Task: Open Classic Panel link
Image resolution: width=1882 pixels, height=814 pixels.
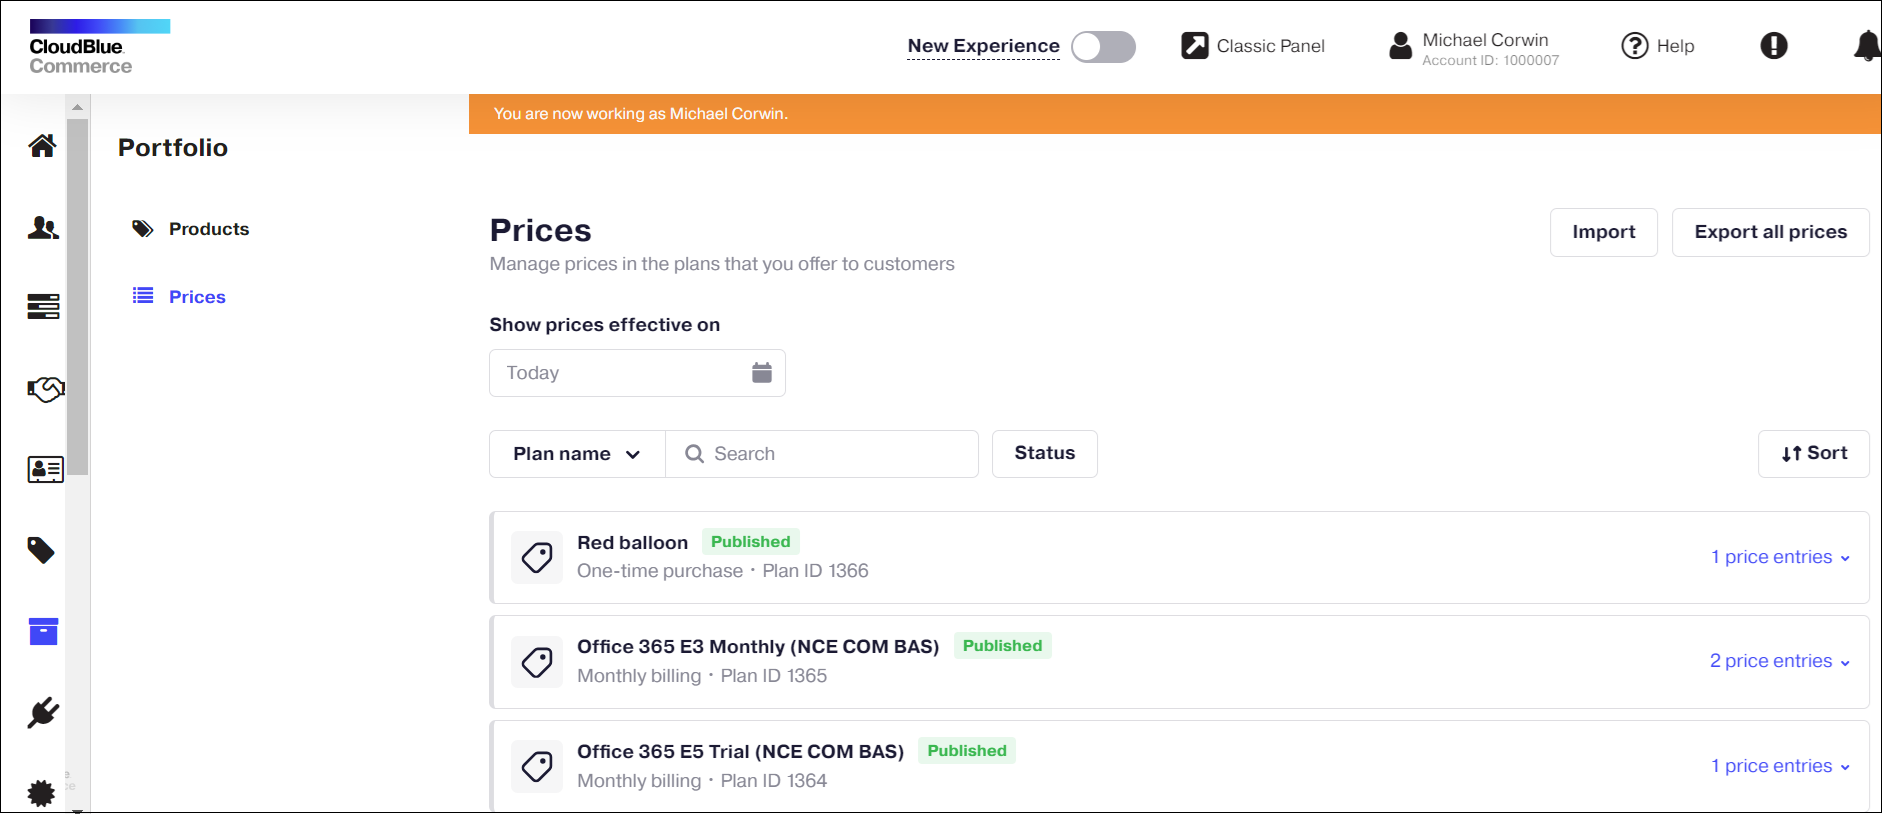Action: (1270, 46)
